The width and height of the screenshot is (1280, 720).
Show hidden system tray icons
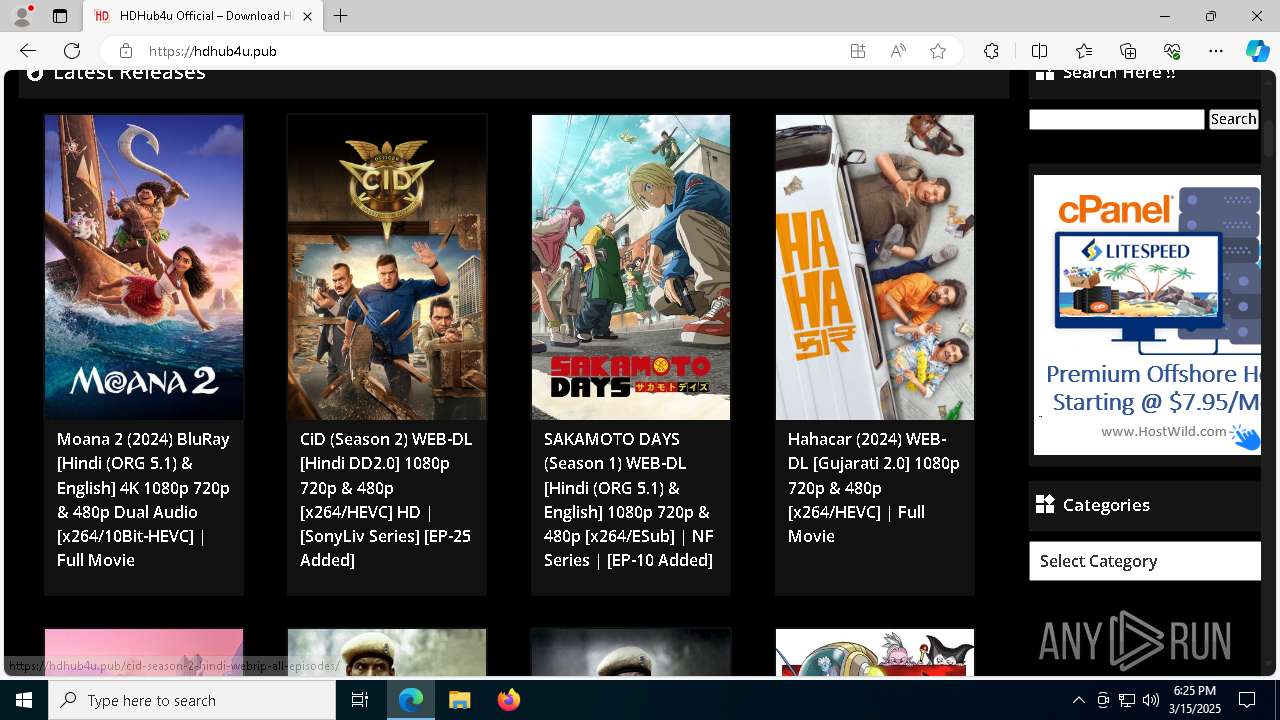click(1078, 700)
